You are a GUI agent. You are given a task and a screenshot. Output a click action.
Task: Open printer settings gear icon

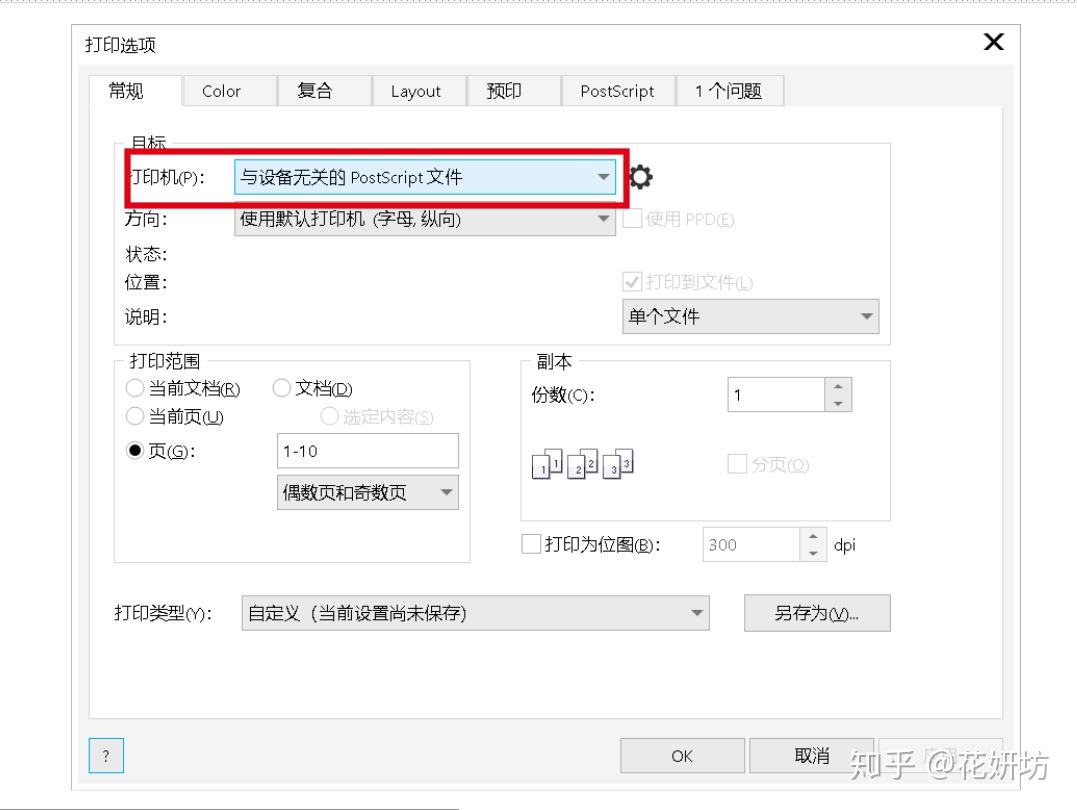641,177
